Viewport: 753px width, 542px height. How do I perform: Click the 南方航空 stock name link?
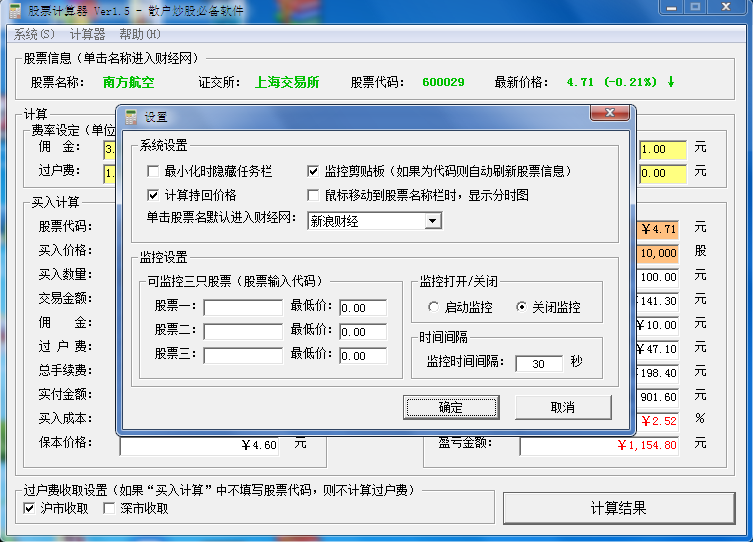[x=129, y=82]
